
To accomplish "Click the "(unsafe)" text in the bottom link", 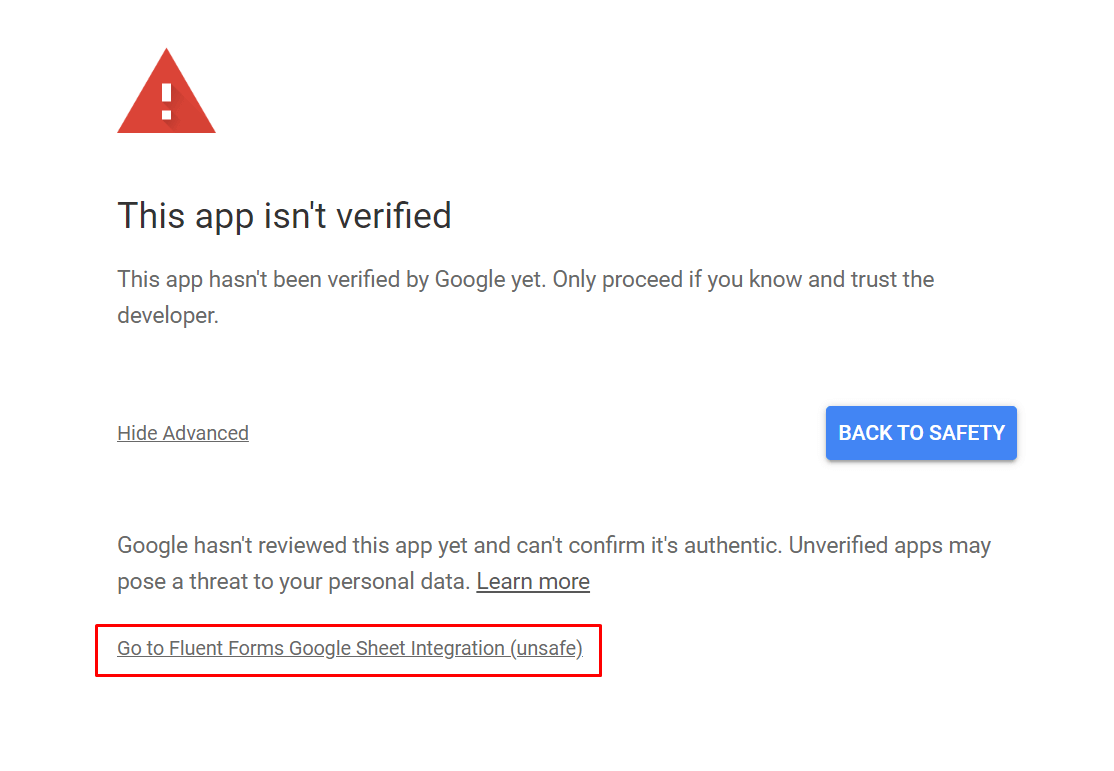I will click(546, 648).
